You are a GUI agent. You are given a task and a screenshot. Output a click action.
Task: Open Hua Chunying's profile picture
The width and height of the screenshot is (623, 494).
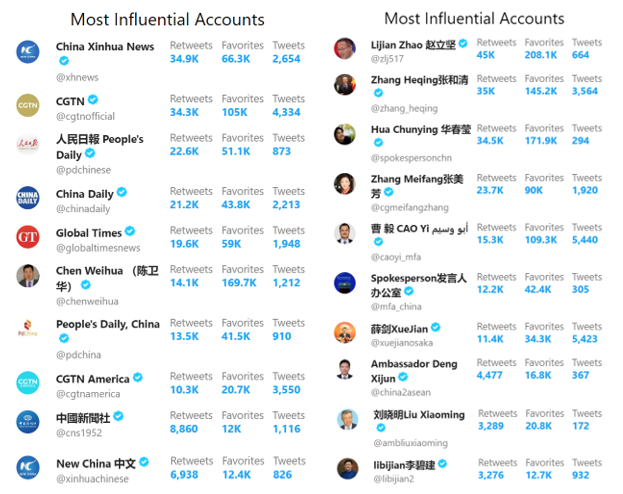click(x=344, y=134)
